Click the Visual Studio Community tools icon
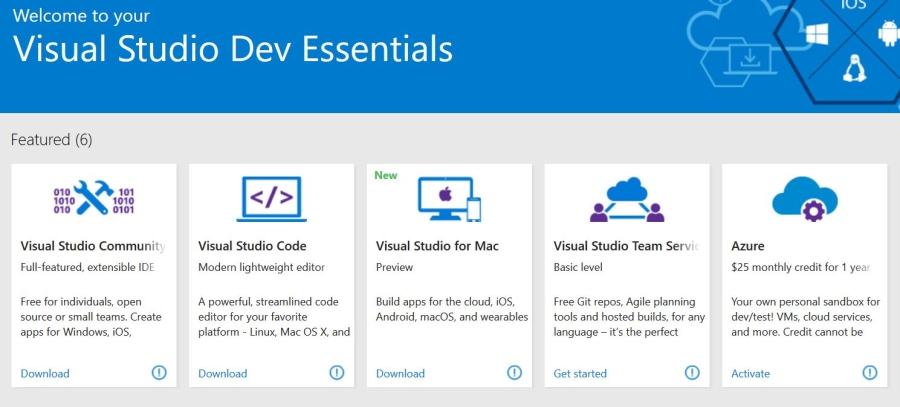Viewport: 900px width, 407px height. (94, 197)
